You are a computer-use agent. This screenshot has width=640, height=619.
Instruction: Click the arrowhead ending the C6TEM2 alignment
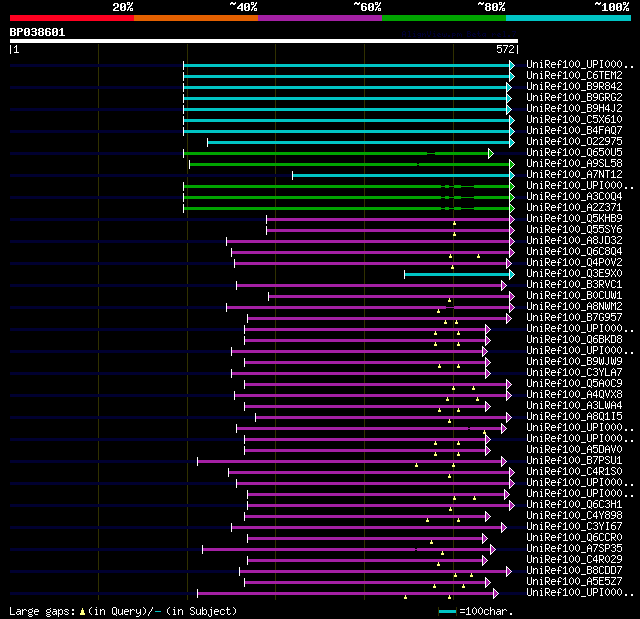point(512,76)
